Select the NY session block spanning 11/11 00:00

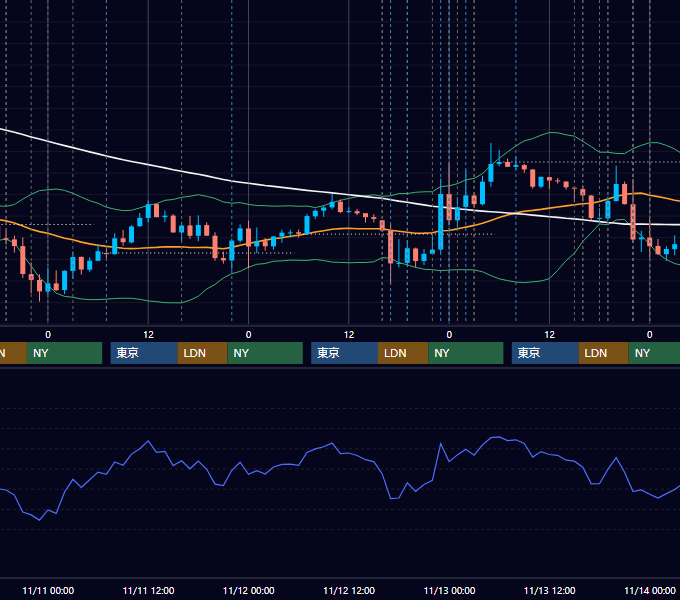[x=64, y=353]
